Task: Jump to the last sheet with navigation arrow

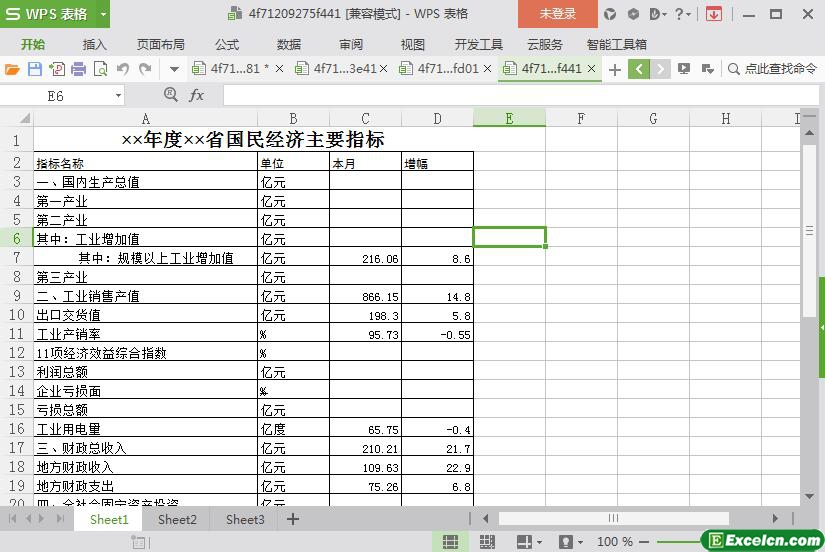Action: (60, 519)
